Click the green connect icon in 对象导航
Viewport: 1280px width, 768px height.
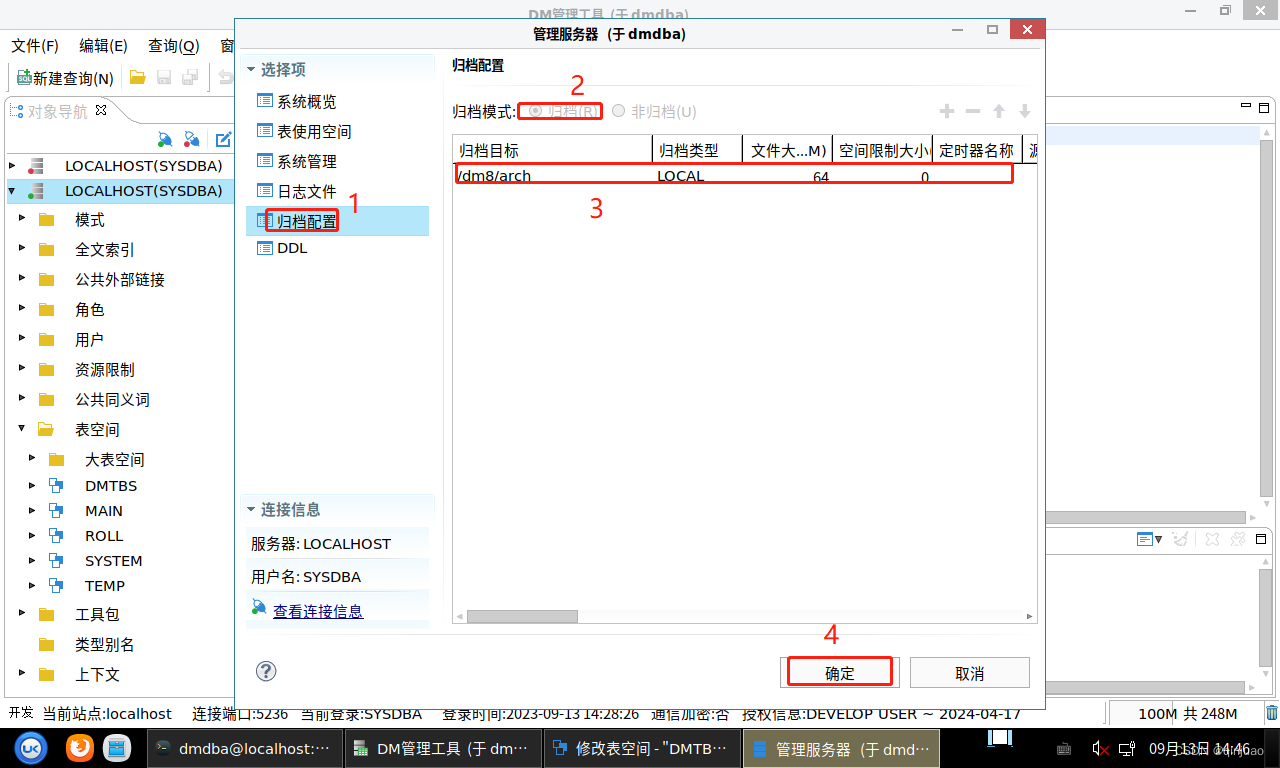click(165, 139)
